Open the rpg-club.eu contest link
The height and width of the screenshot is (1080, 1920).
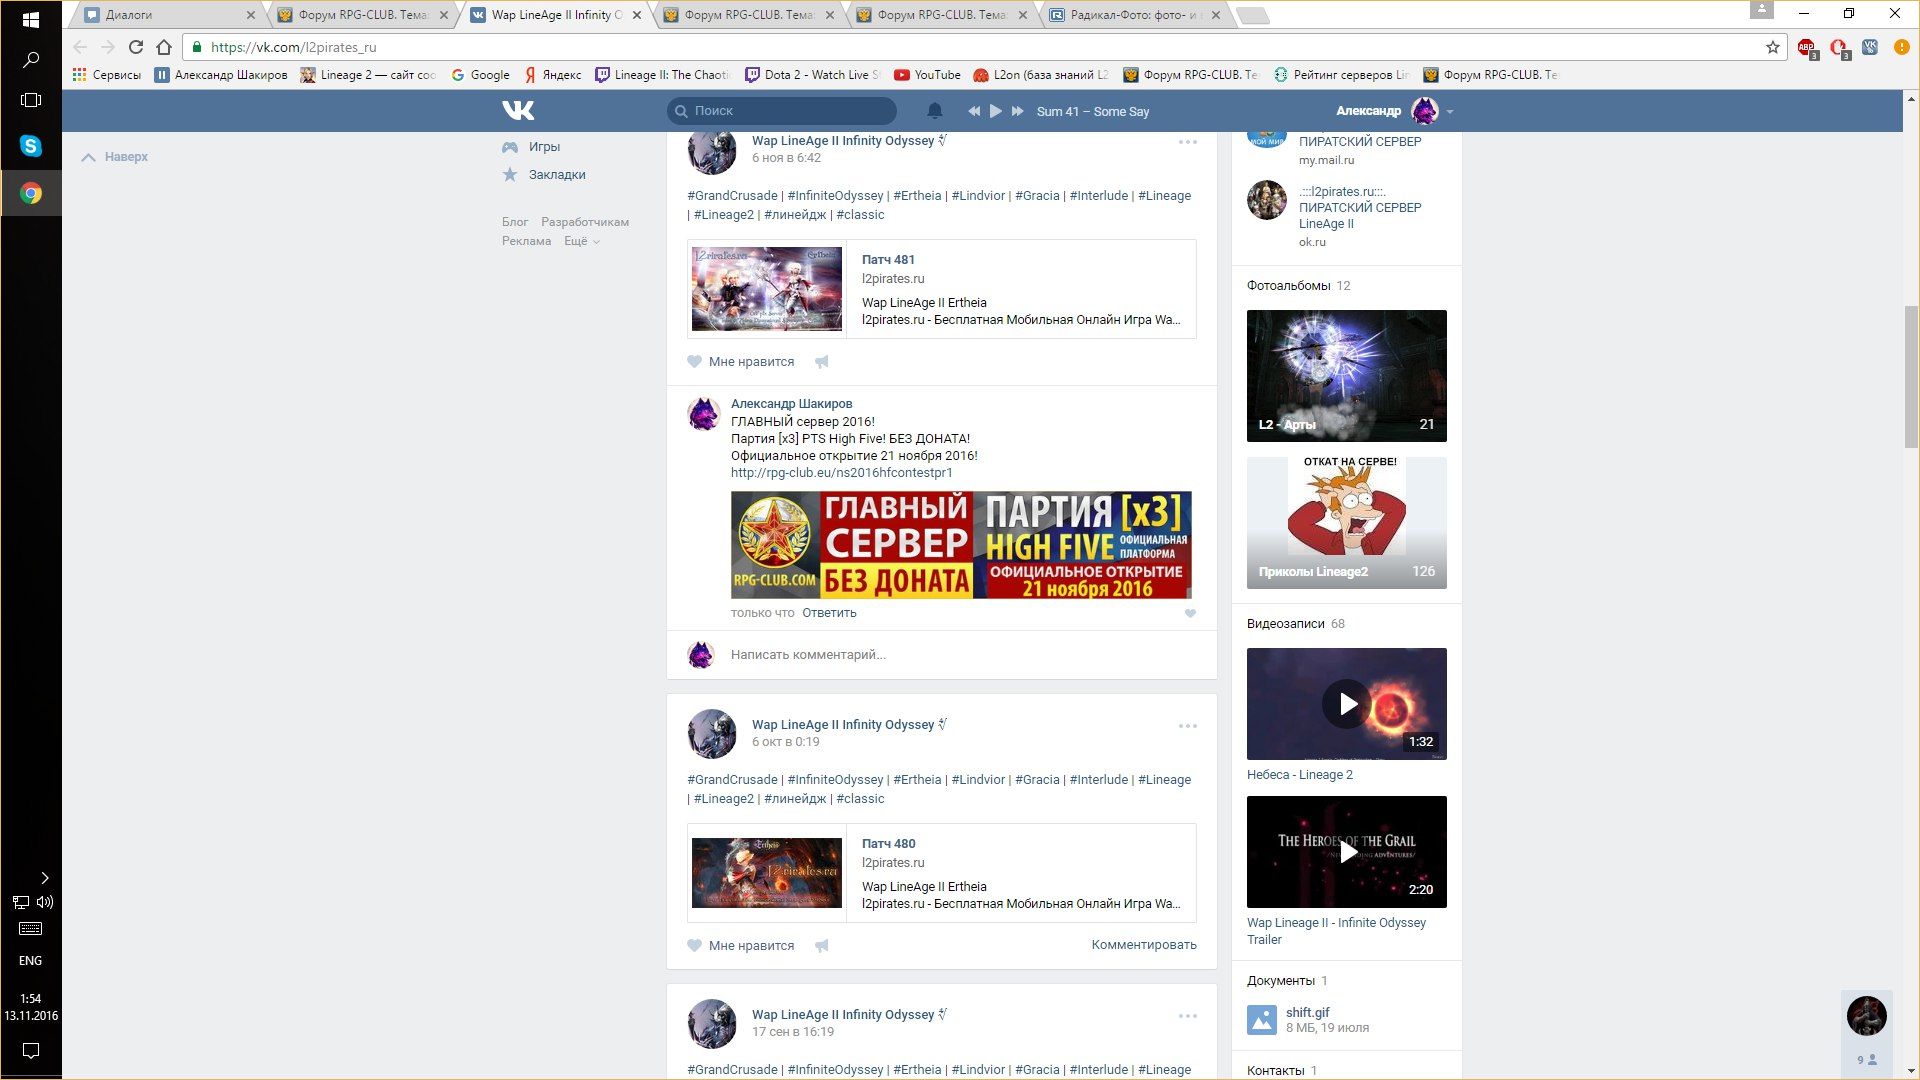[841, 473]
